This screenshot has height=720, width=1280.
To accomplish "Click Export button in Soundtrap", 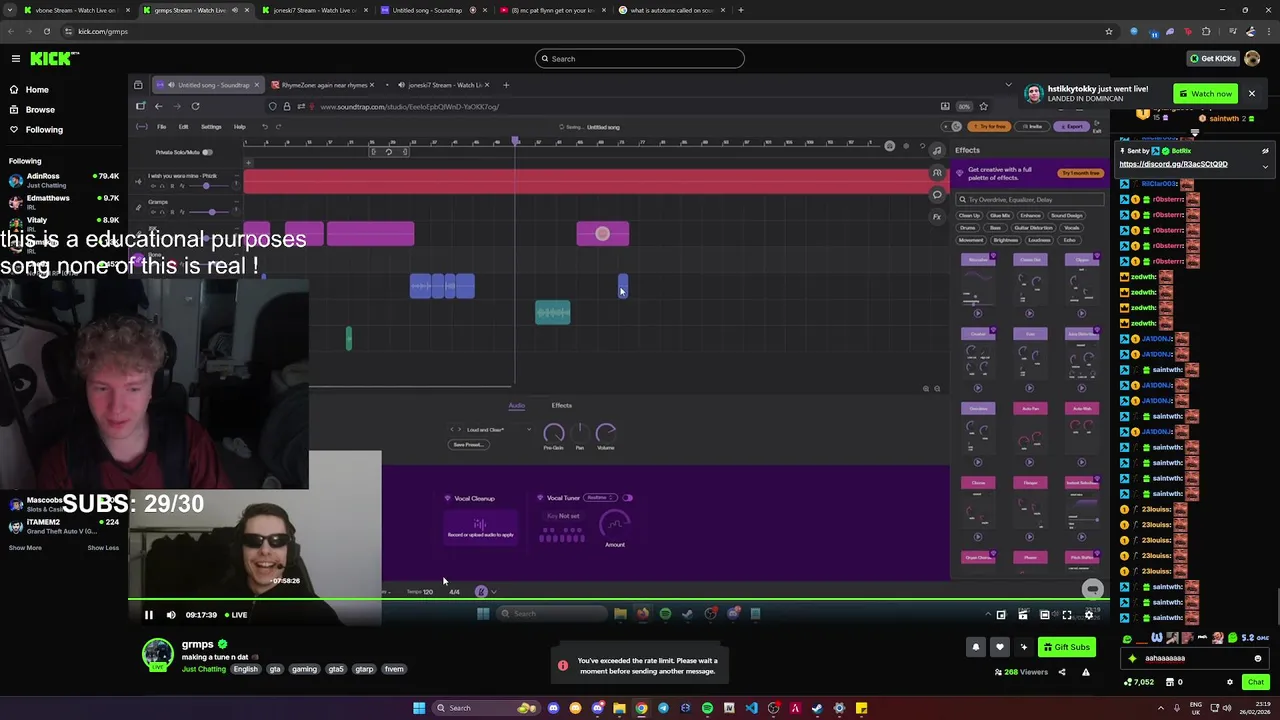I will (1074, 127).
